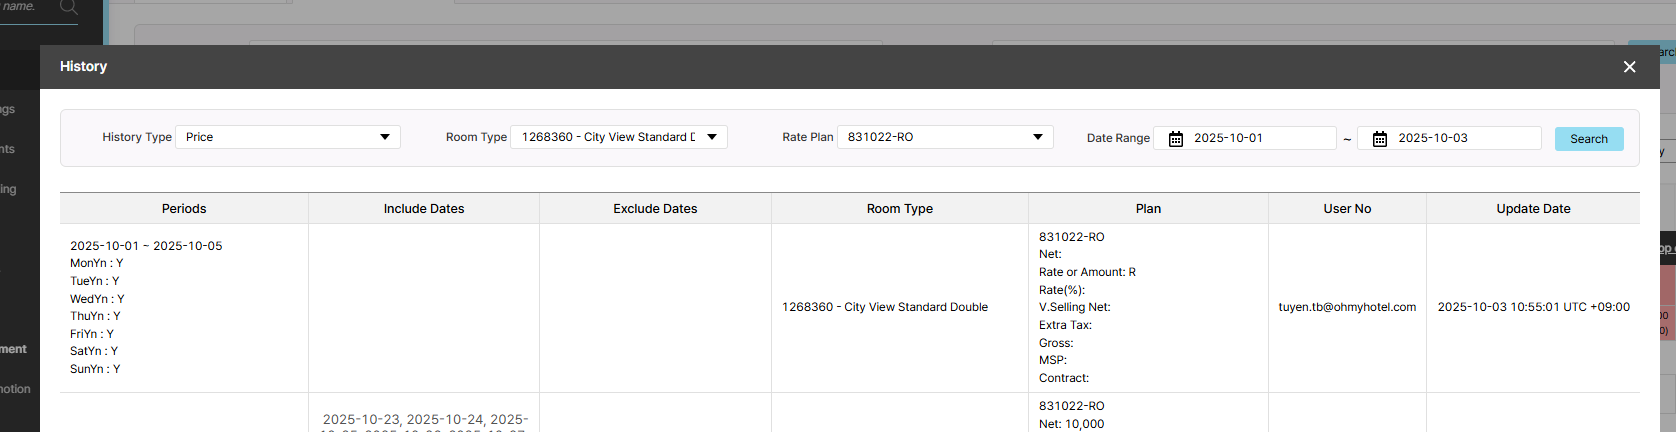Expand the Room Type dropdown
This screenshot has height=432, width=1676.
pos(619,137)
